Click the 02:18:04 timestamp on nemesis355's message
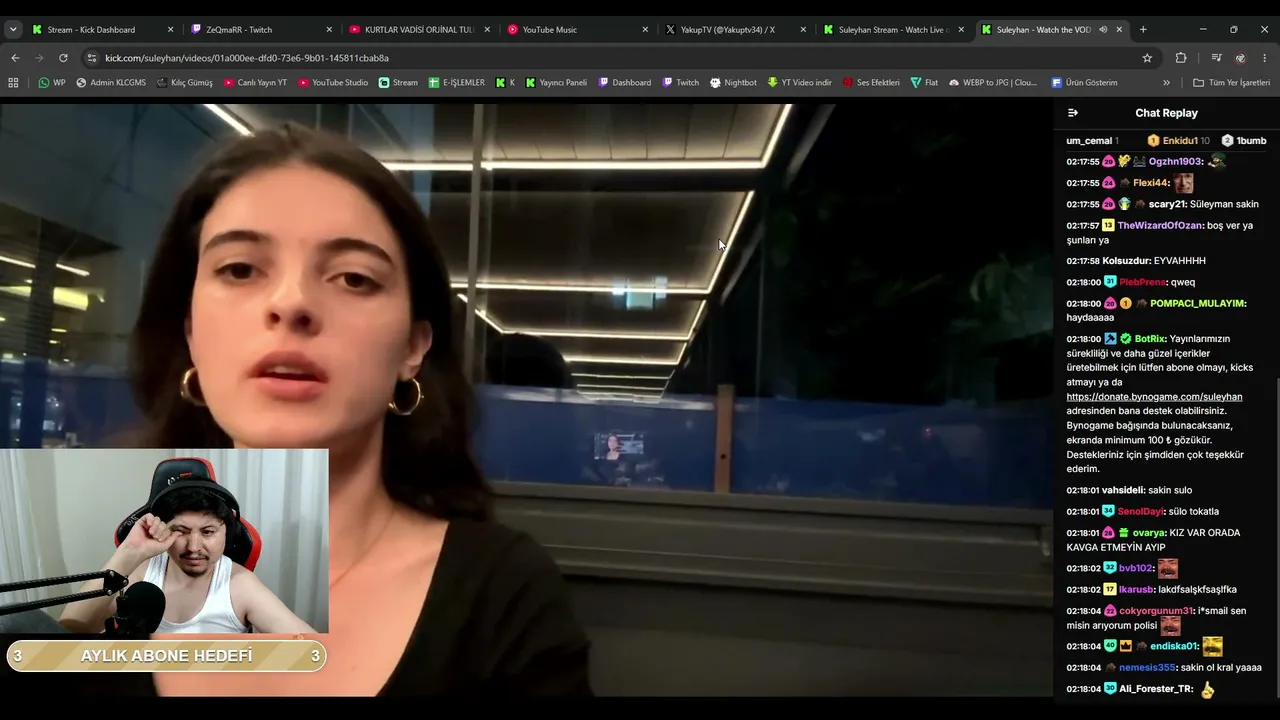Image resolution: width=1280 pixels, height=720 pixels. pyautogui.click(x=1083, y=668)
